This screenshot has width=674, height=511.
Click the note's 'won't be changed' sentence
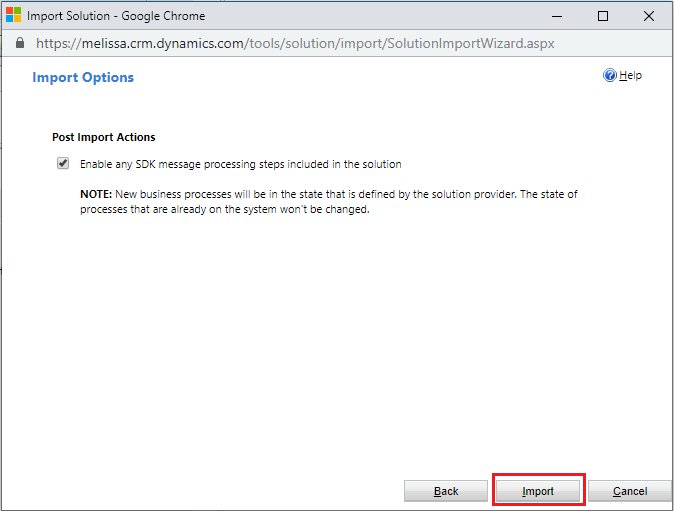pyautogui.click(x=225, y=210)
